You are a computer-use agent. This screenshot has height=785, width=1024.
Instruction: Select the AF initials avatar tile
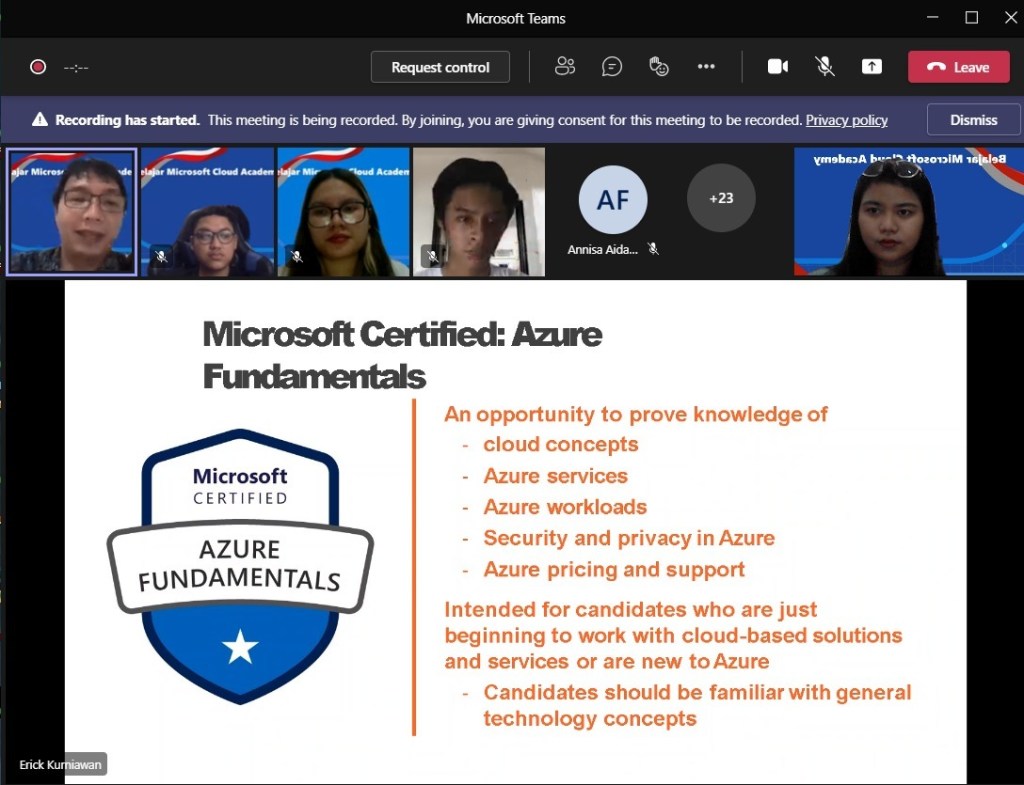point(613,200)
